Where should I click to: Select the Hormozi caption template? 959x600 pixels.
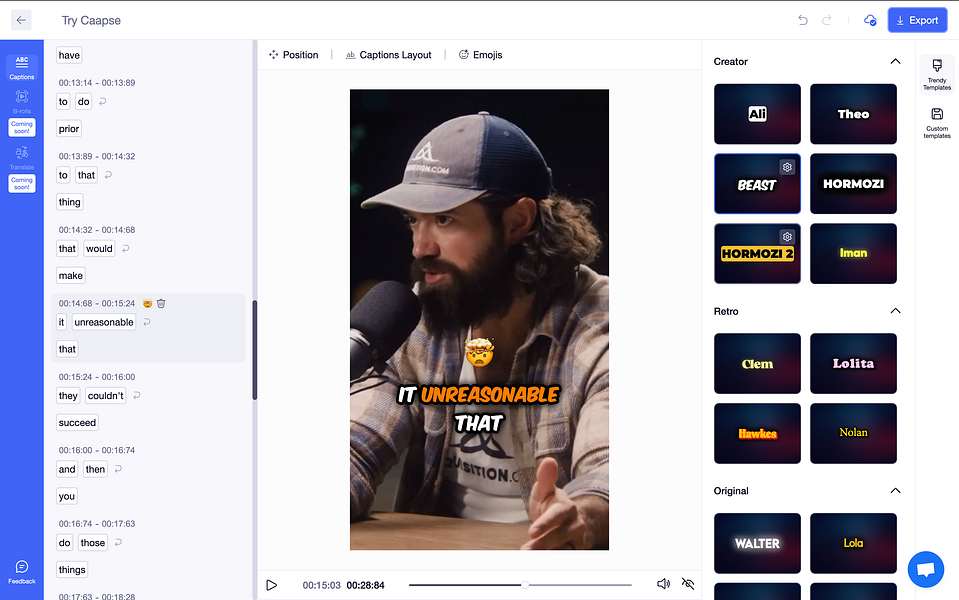point(853,183)
